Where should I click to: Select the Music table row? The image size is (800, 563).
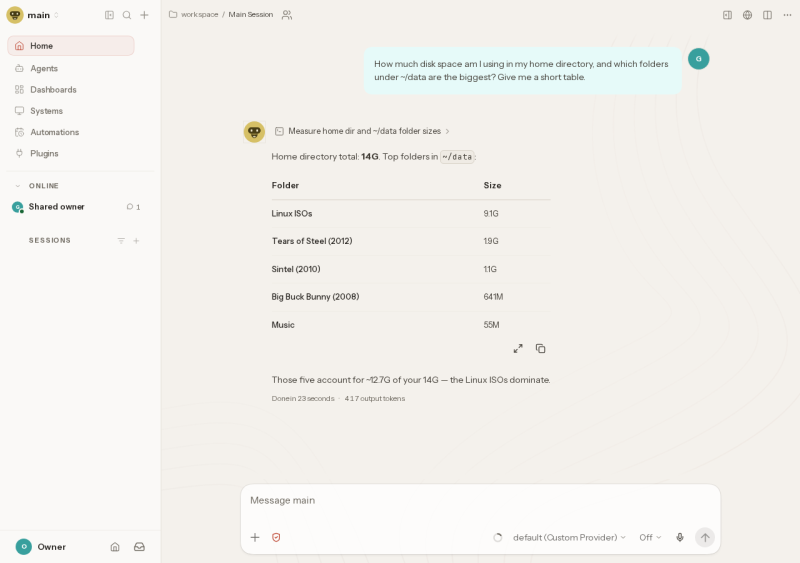pos(411,325)
